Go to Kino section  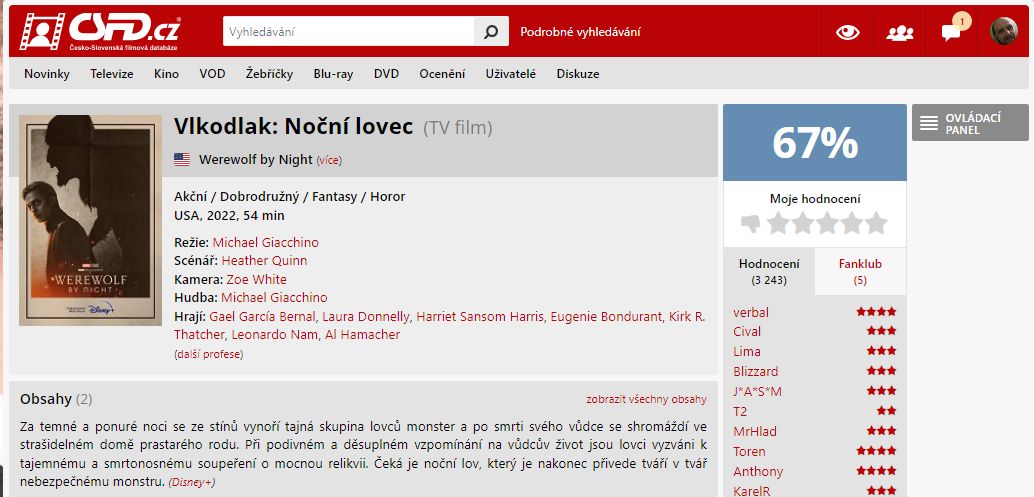tap(166, 74)
